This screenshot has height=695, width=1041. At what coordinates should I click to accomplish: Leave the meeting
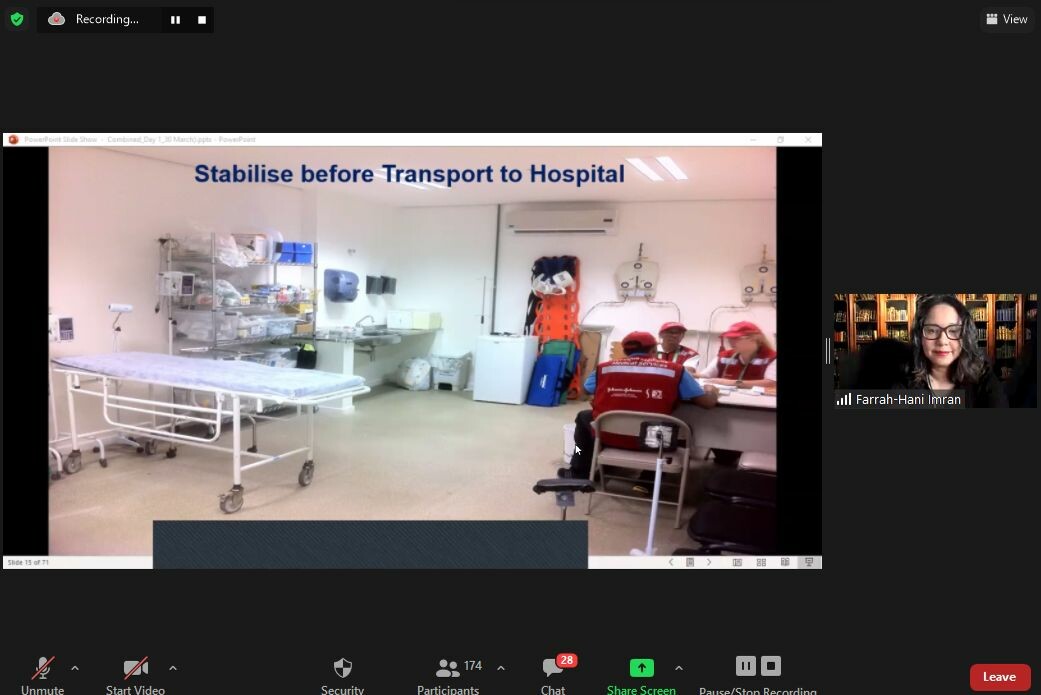coord(999,677)
